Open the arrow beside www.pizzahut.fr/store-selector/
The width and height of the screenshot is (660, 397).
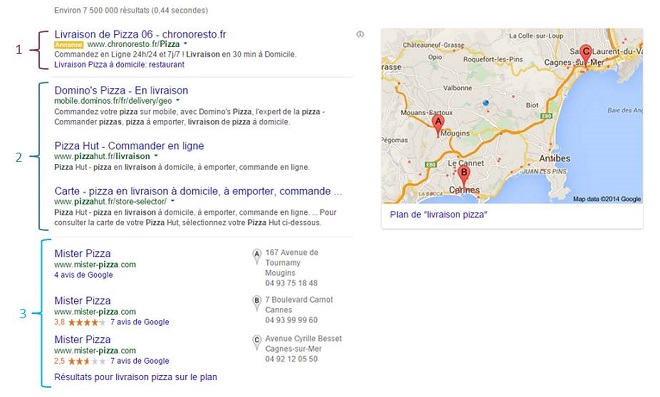point(172,201)
